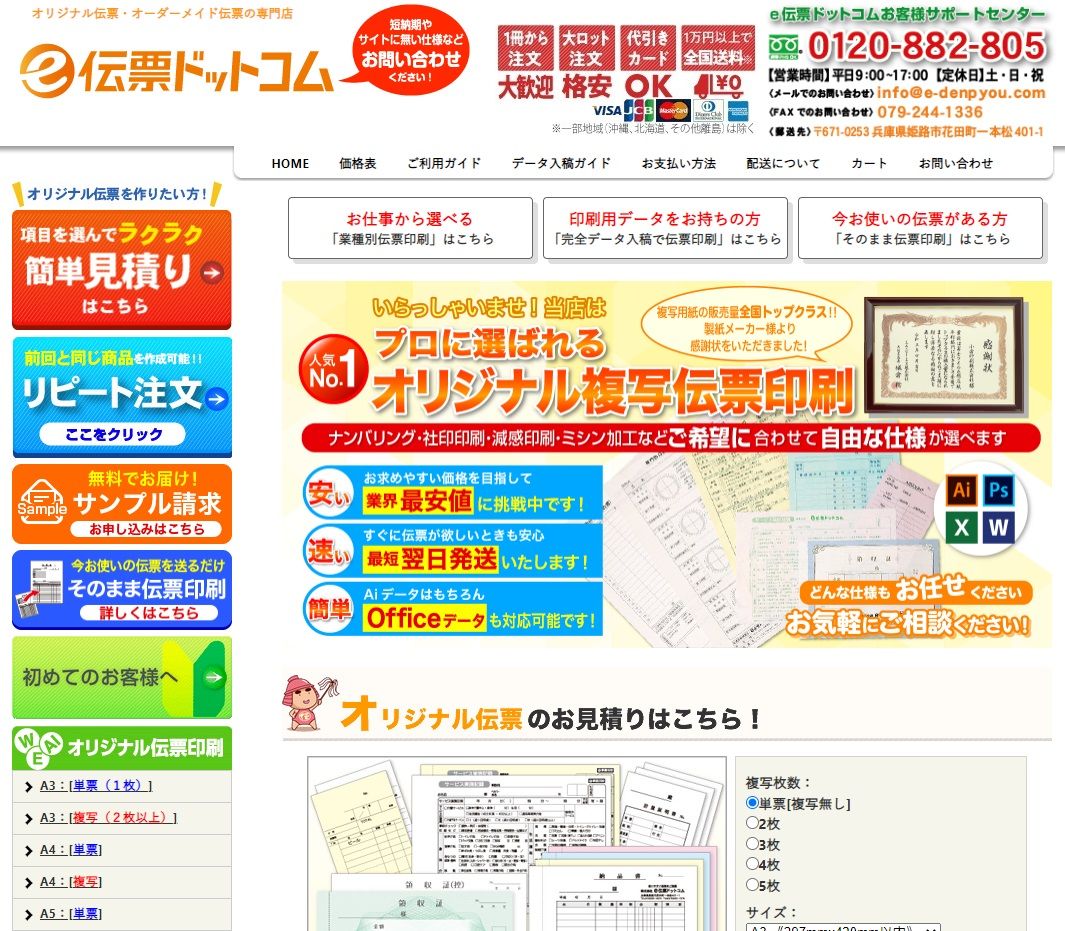Open the お支払い方法 menu item
The width and height of the screenshot is (1065, 931).
(x=679, y=164)
